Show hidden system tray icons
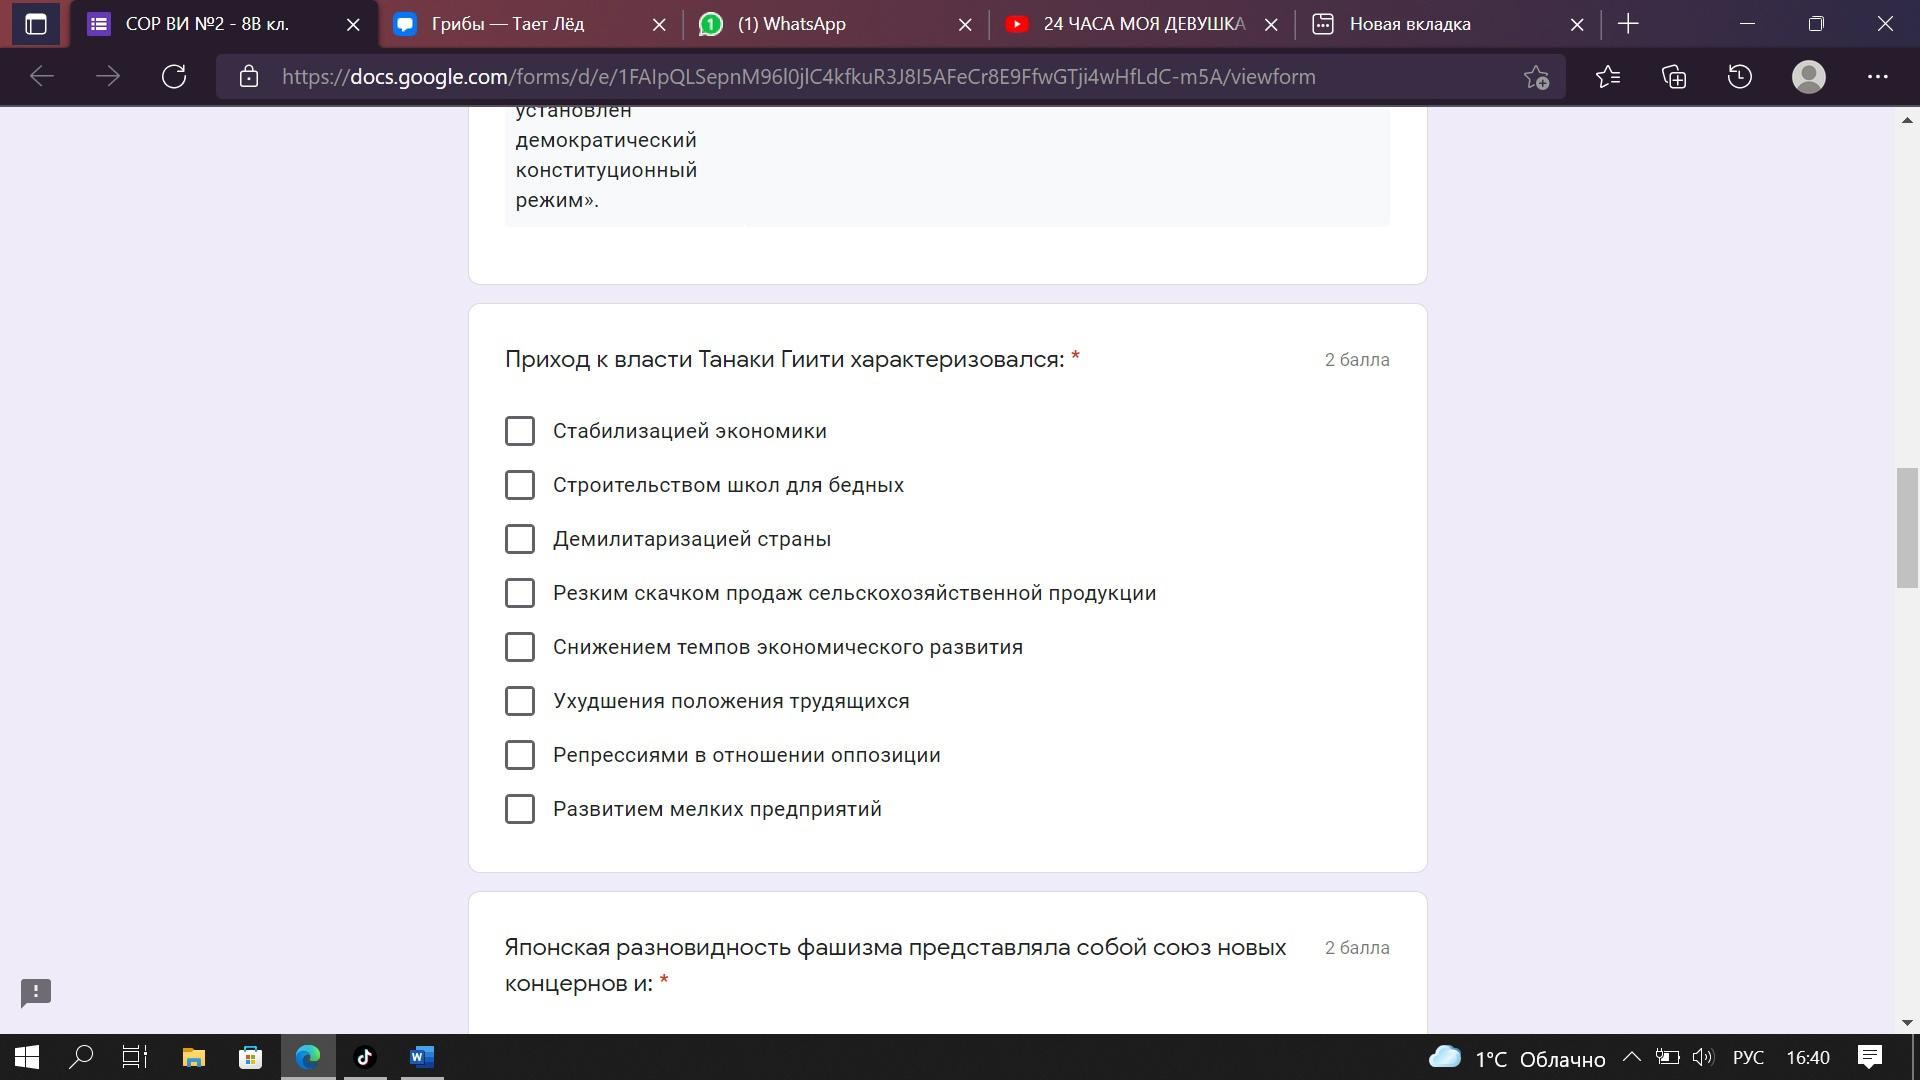The width and height of the screenshot is (1920, 1080). [1631, 1057]
